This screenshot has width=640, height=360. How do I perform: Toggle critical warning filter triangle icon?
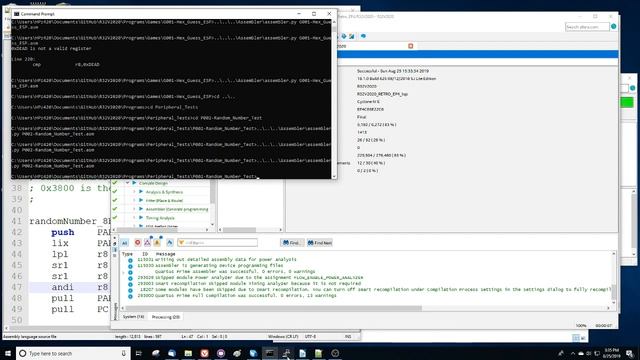(x=147, y=243)
